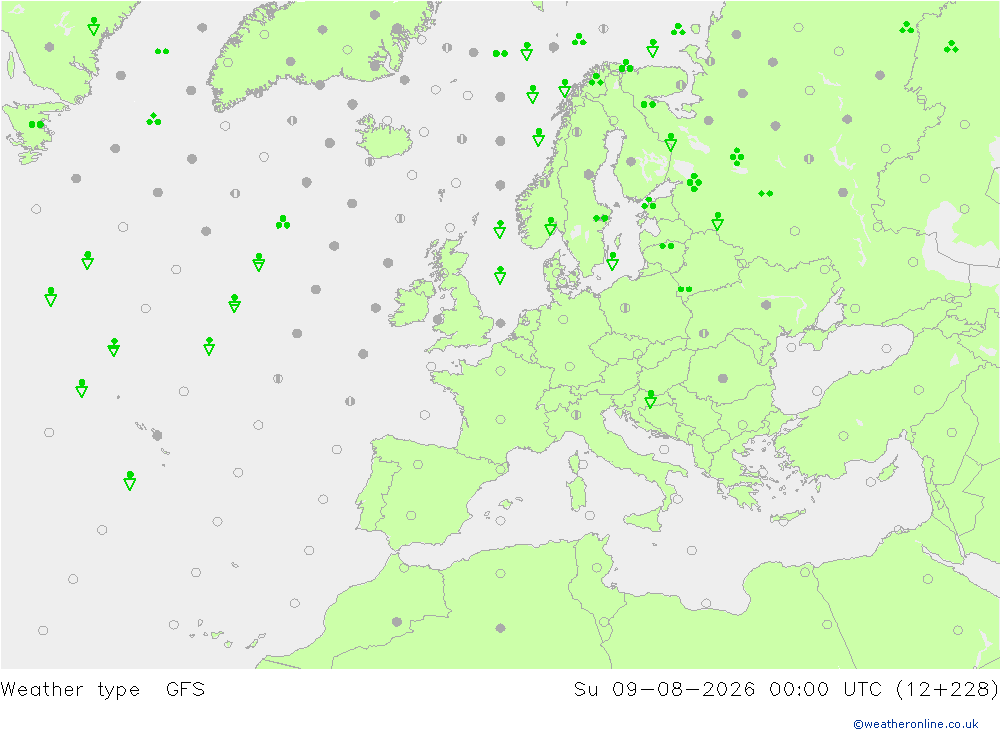The height and width of the screenshot is (733, 1000).
Task: Click the open clear-sky circle over Tunisia
Action: pos(596,568)
